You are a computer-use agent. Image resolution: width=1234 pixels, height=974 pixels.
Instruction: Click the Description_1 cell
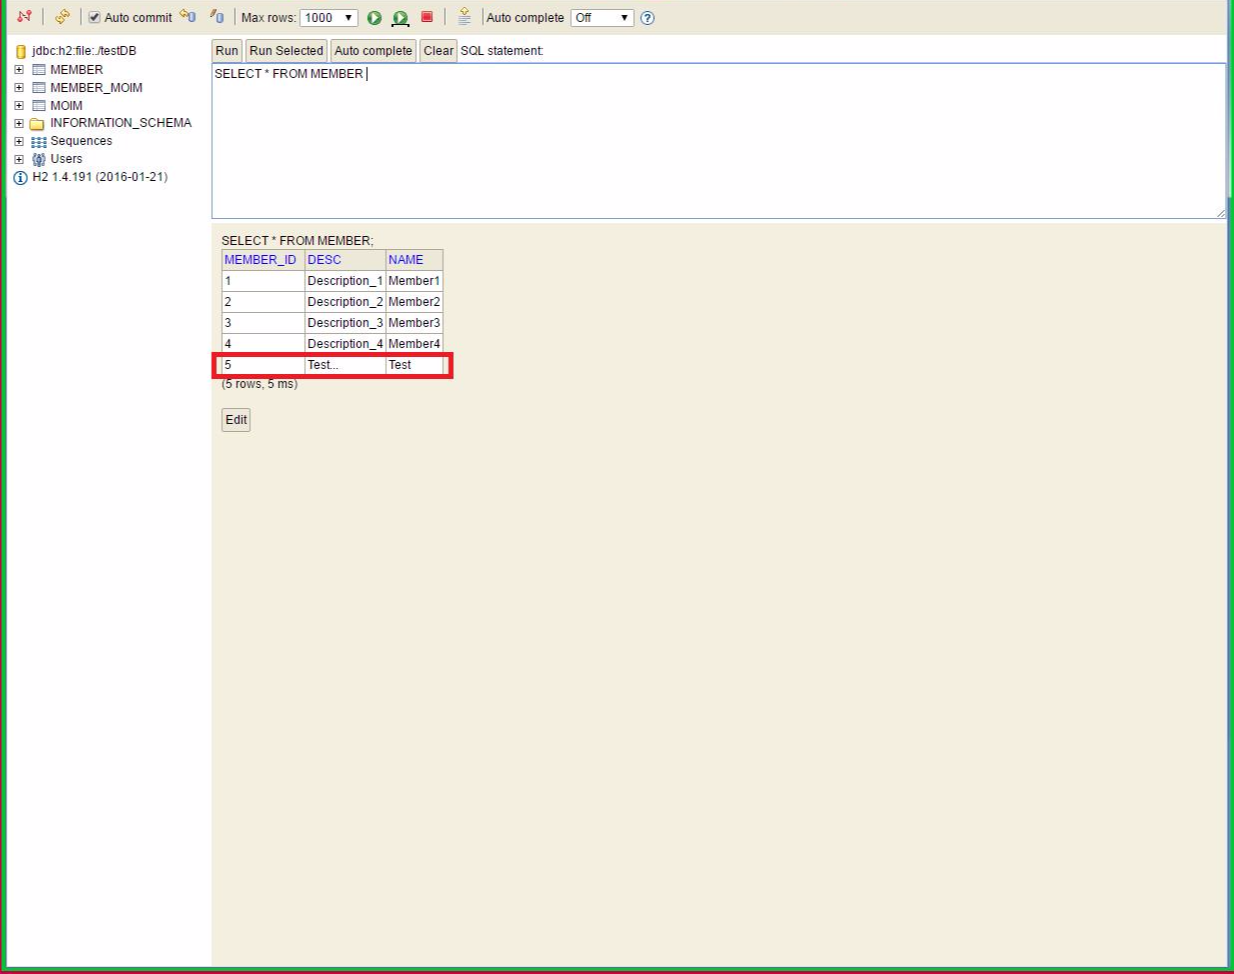click(x=345, y=281)
